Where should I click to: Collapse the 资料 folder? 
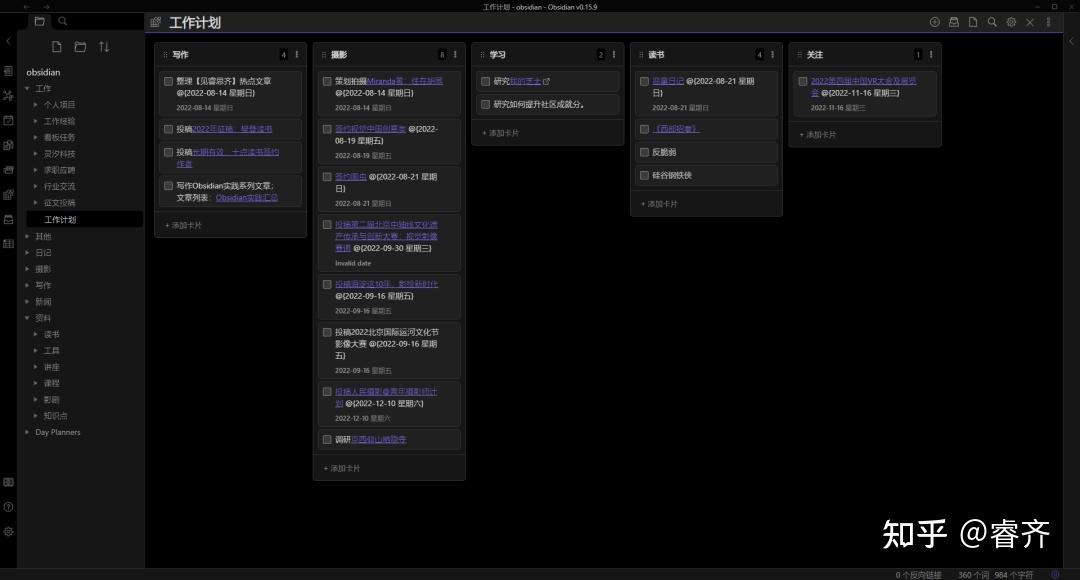(28, 318)
